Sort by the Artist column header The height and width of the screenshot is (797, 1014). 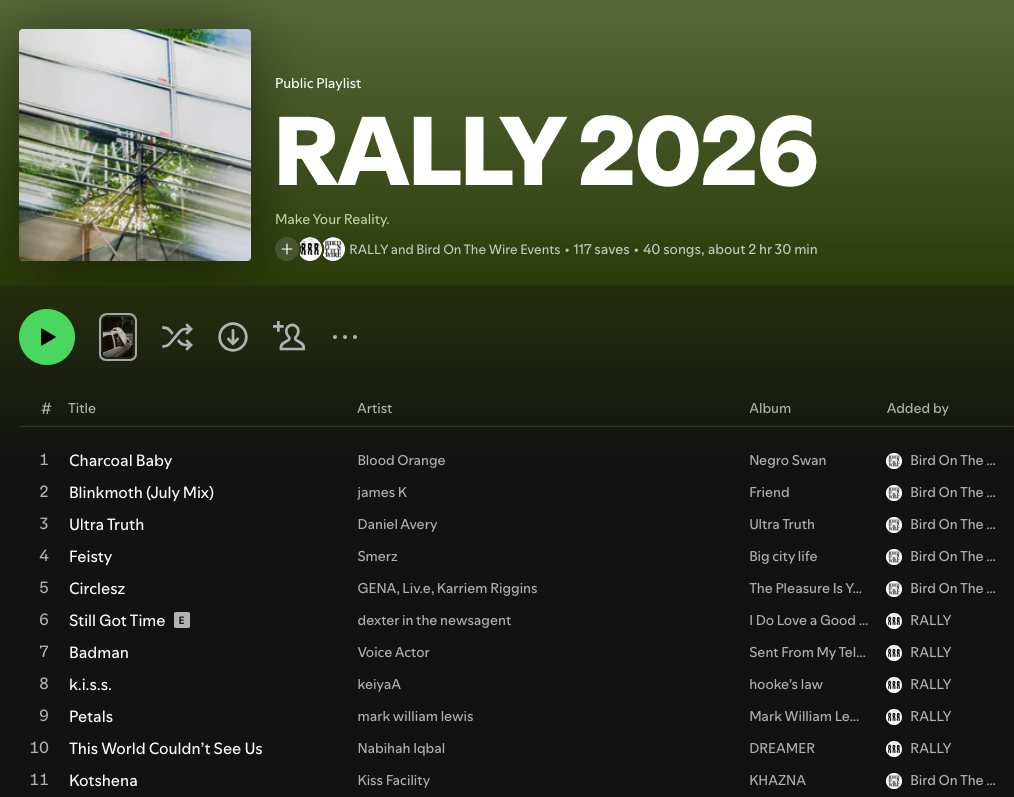pos(374,408)
